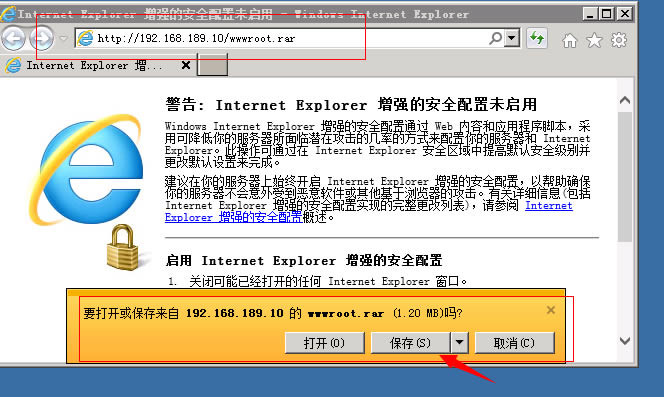Click the Internet Explorer logo in title bar
Screen dimensions: 664x397
8,14
